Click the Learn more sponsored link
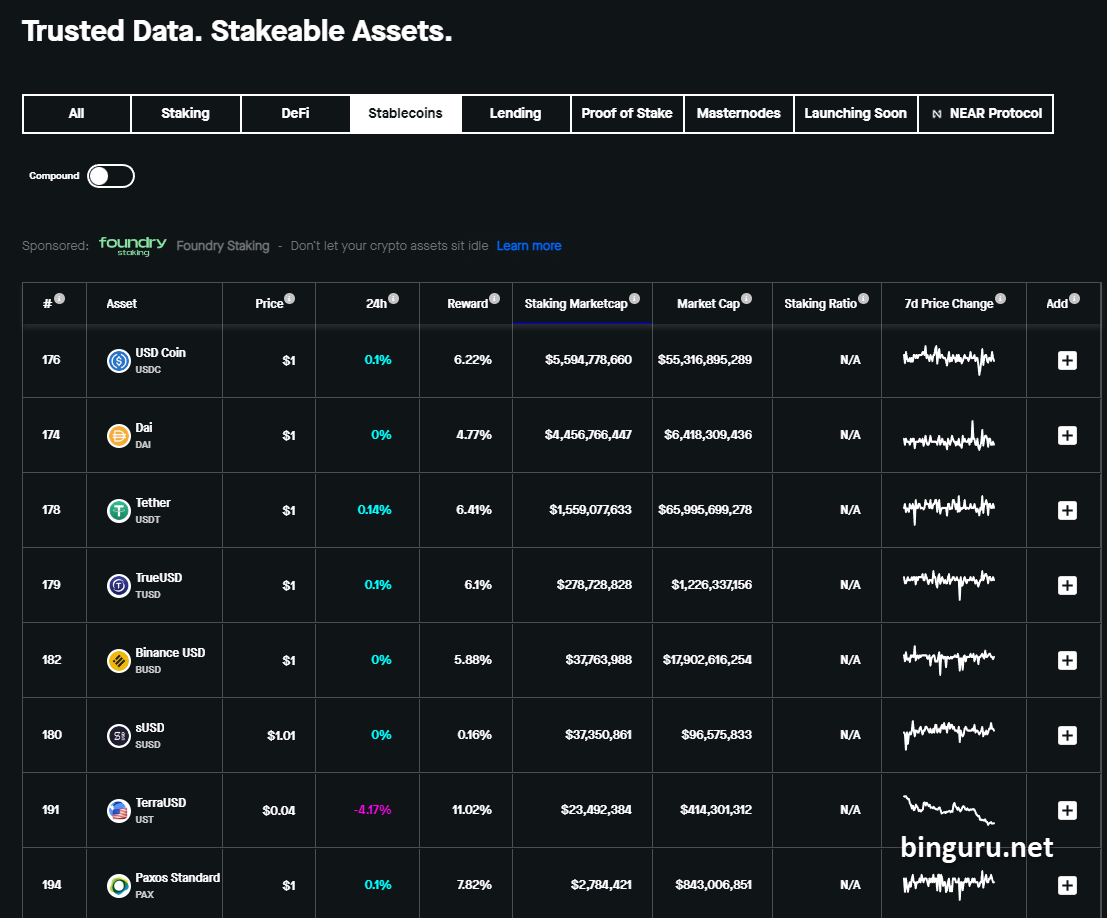Viewport: 1107px width, 918px height. point(529,246)
